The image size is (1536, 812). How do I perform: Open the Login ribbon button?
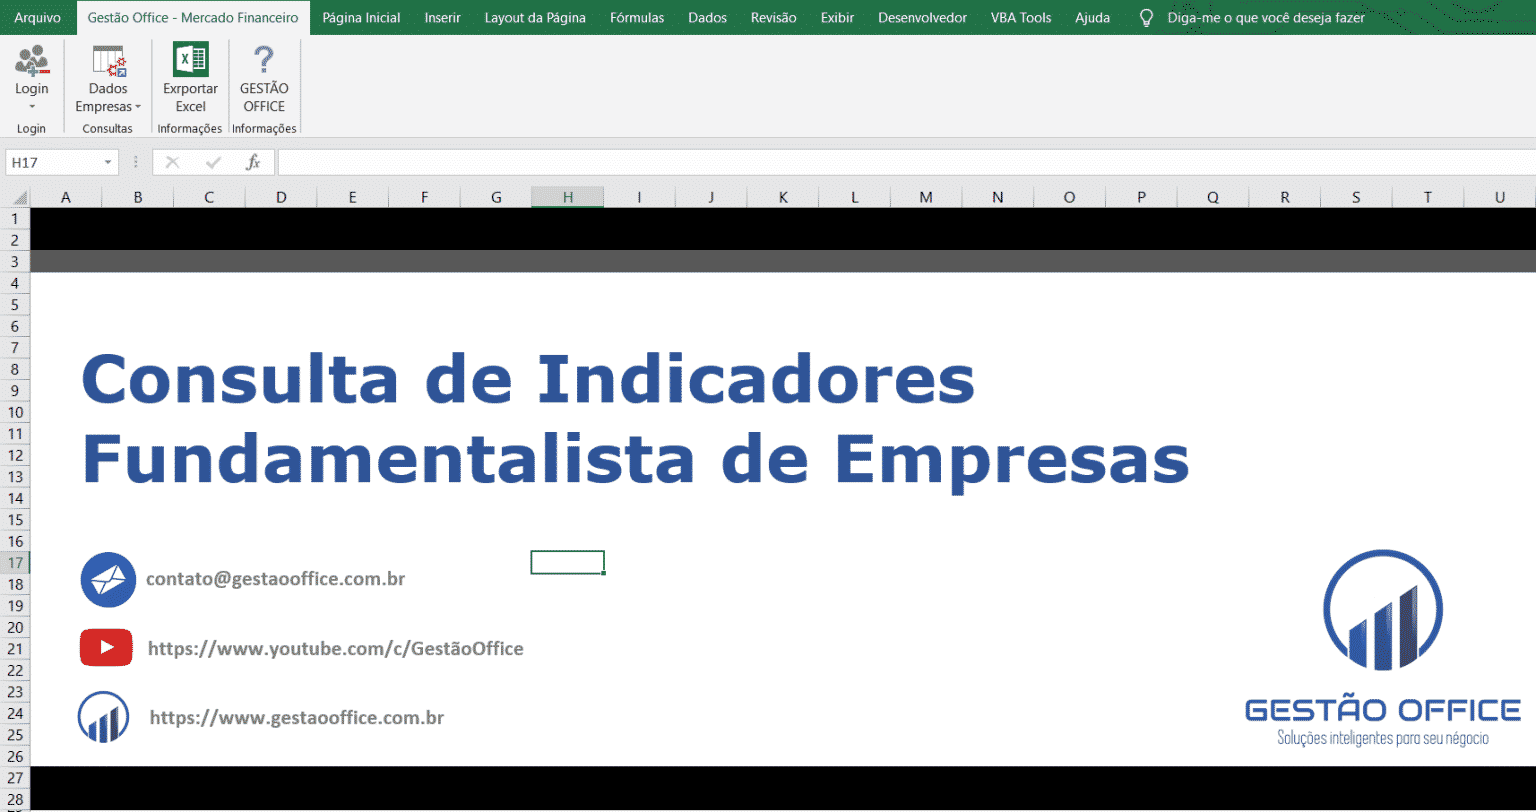(32, 79)
